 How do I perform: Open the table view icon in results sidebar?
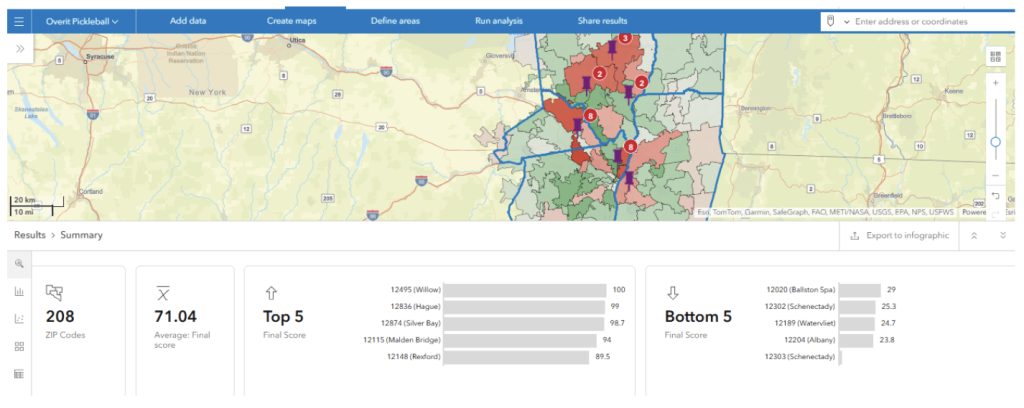(x=19, y=374)
